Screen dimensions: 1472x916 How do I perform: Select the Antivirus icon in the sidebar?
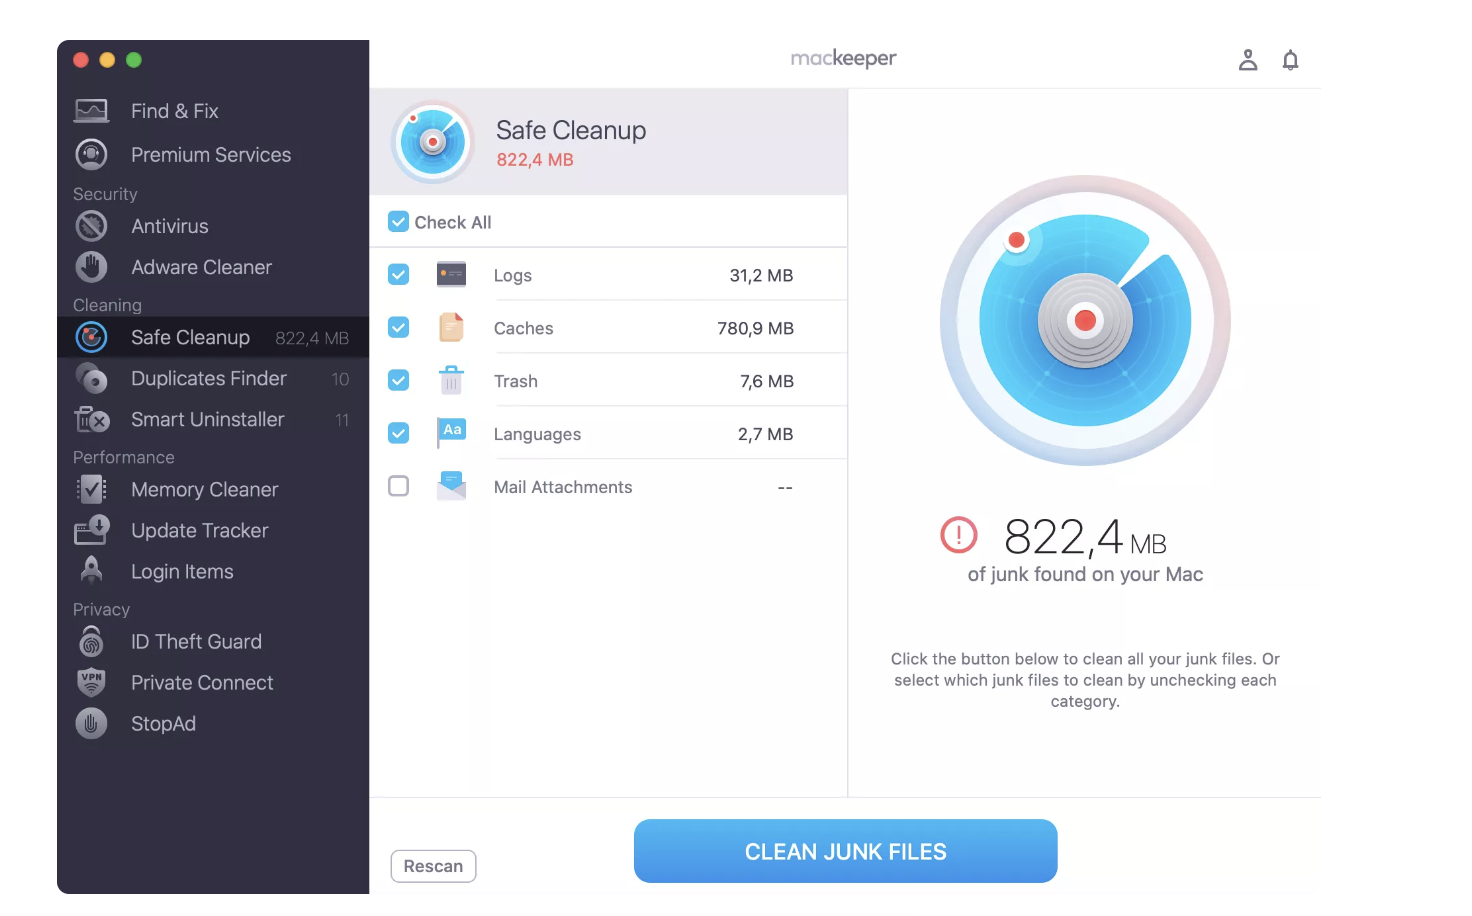[91, 226]
